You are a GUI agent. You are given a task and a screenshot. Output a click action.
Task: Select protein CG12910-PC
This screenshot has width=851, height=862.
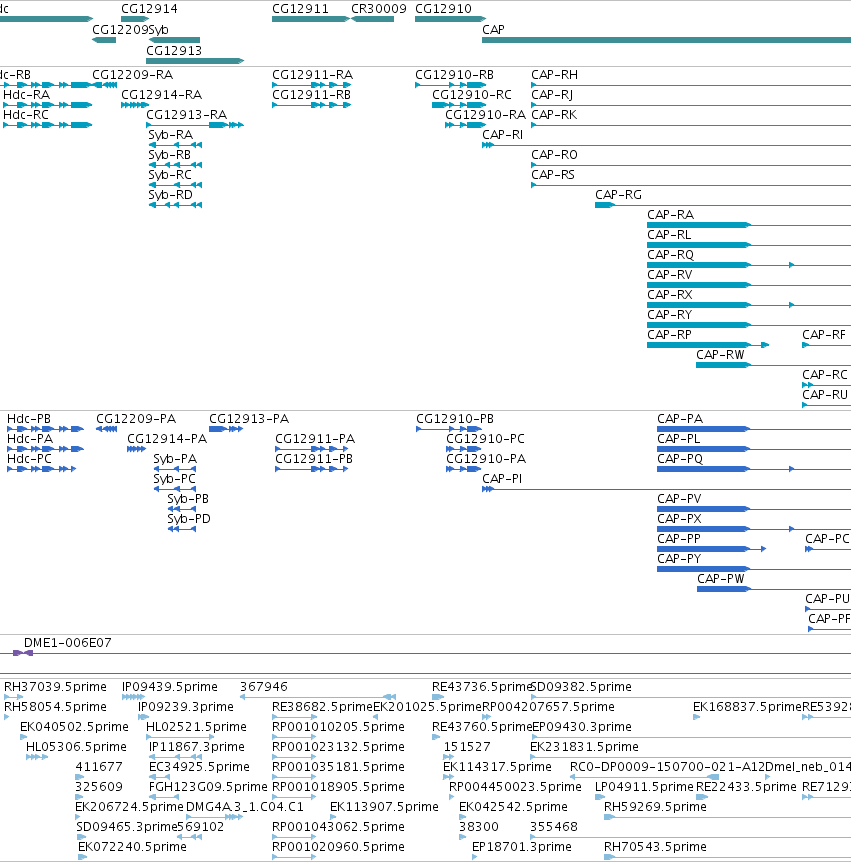[x=463, y=449]
